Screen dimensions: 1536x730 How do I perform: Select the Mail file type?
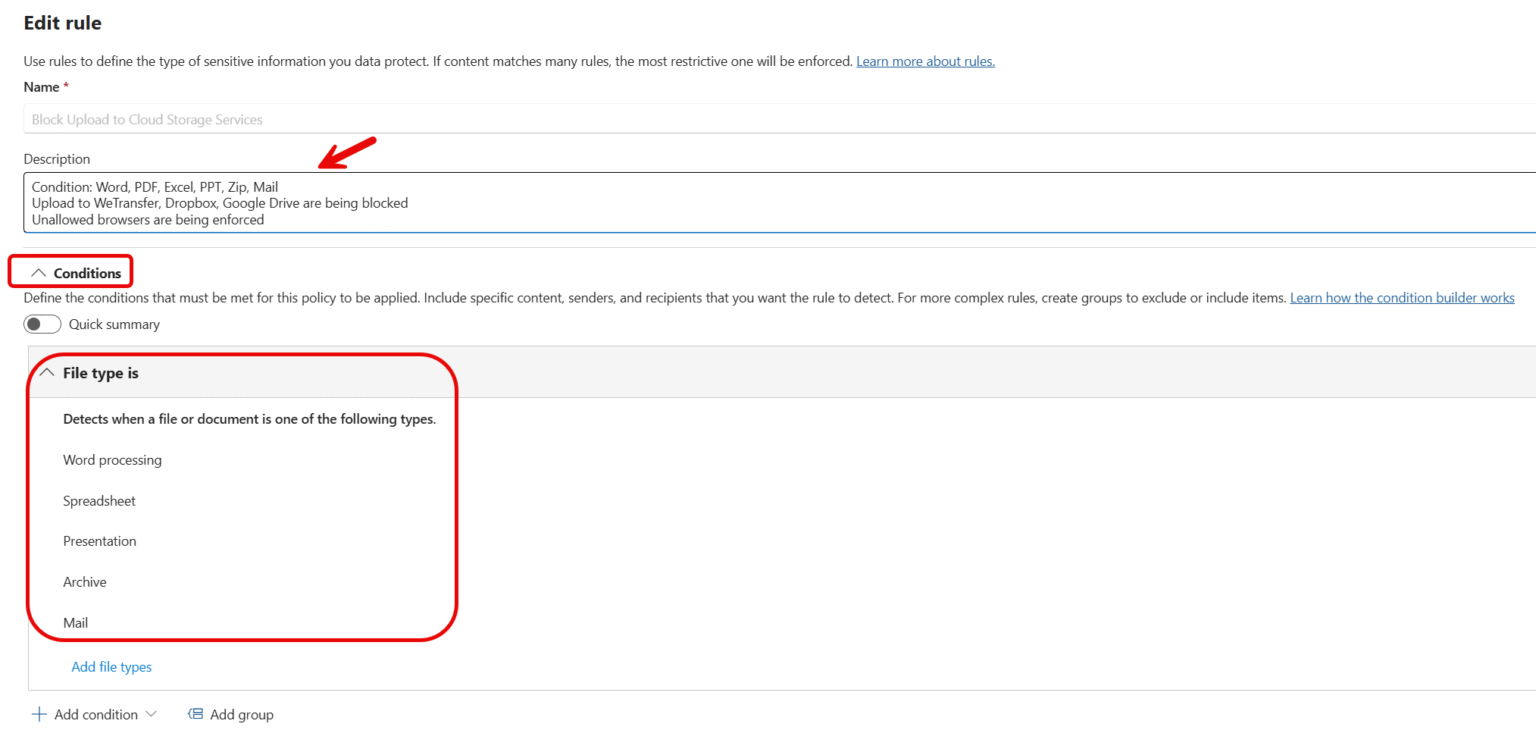[76, 622]
